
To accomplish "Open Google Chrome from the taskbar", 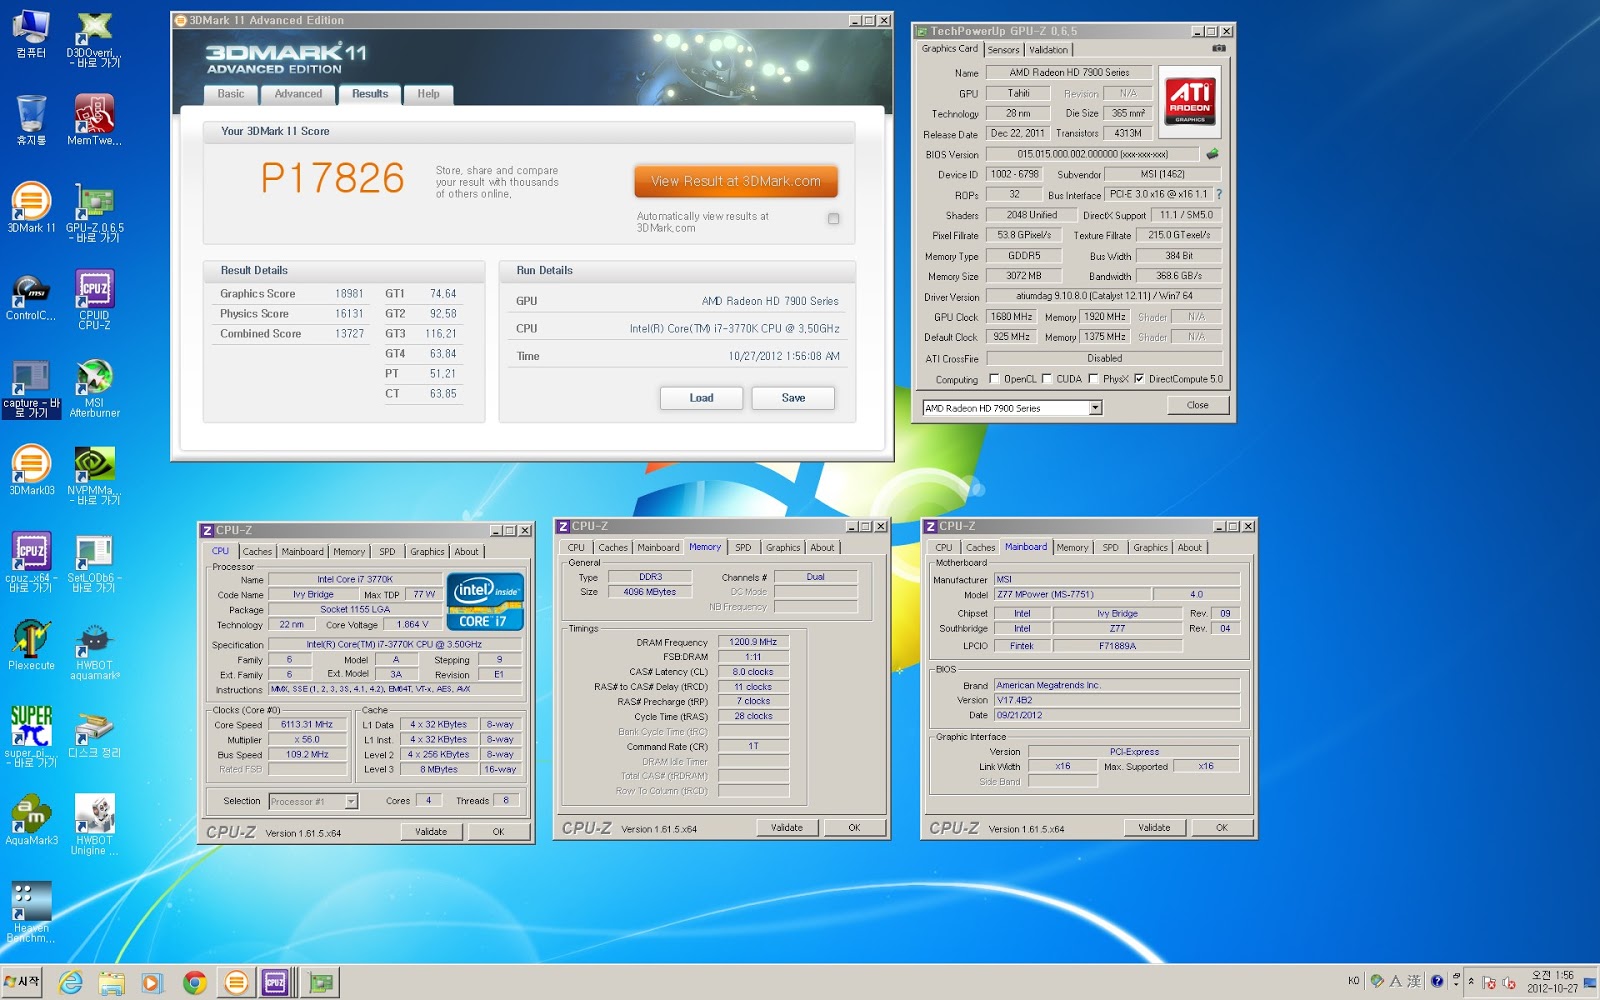I will [195, 982].
